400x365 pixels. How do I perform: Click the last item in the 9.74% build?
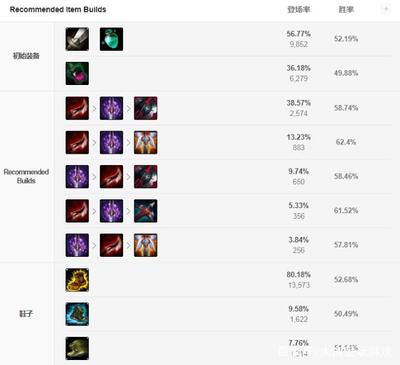point(146,177)
